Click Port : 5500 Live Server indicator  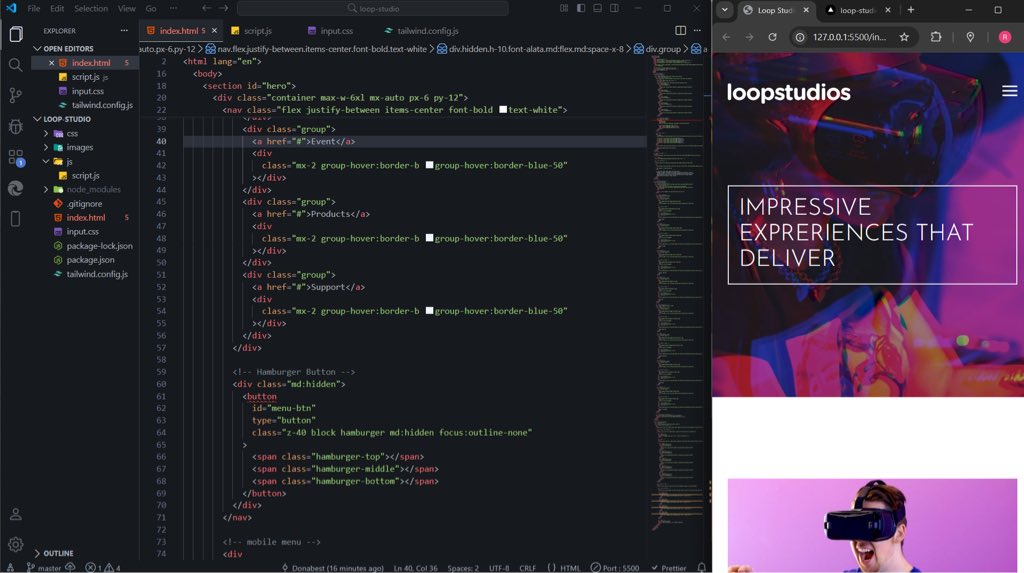tap(615, 568)
